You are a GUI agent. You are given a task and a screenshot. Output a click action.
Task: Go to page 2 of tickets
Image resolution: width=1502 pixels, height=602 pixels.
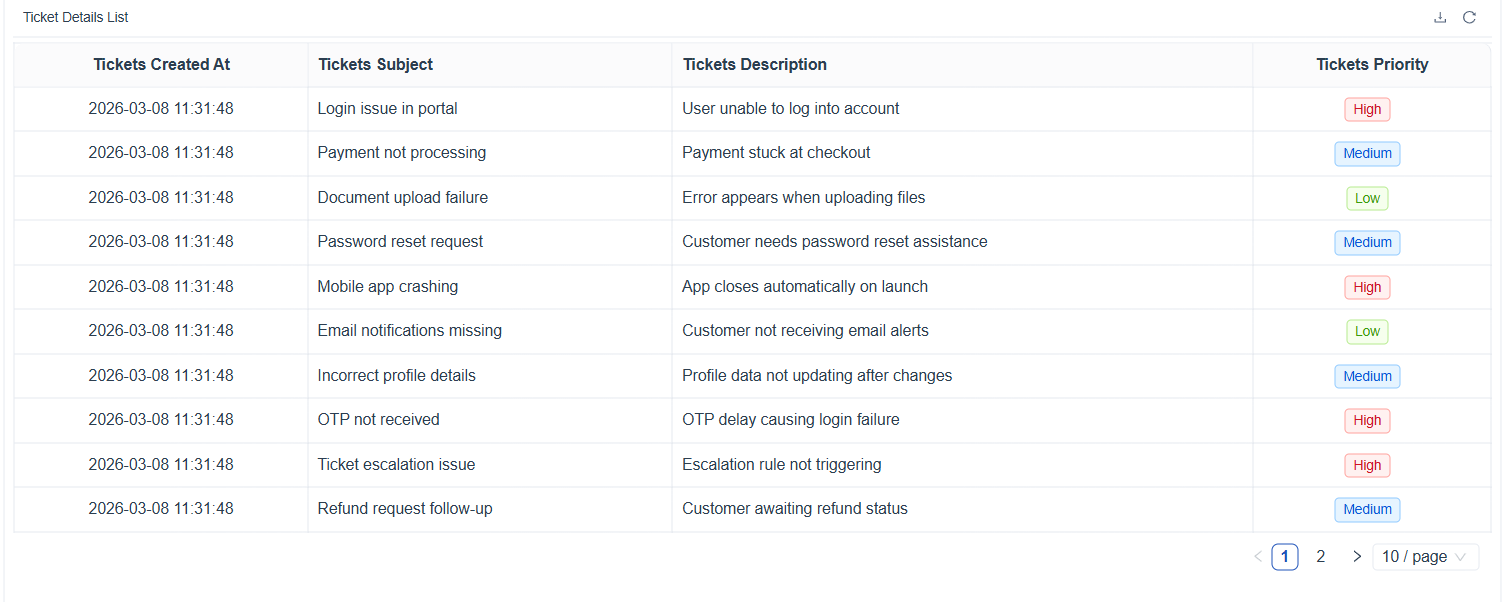[1320, 557]
